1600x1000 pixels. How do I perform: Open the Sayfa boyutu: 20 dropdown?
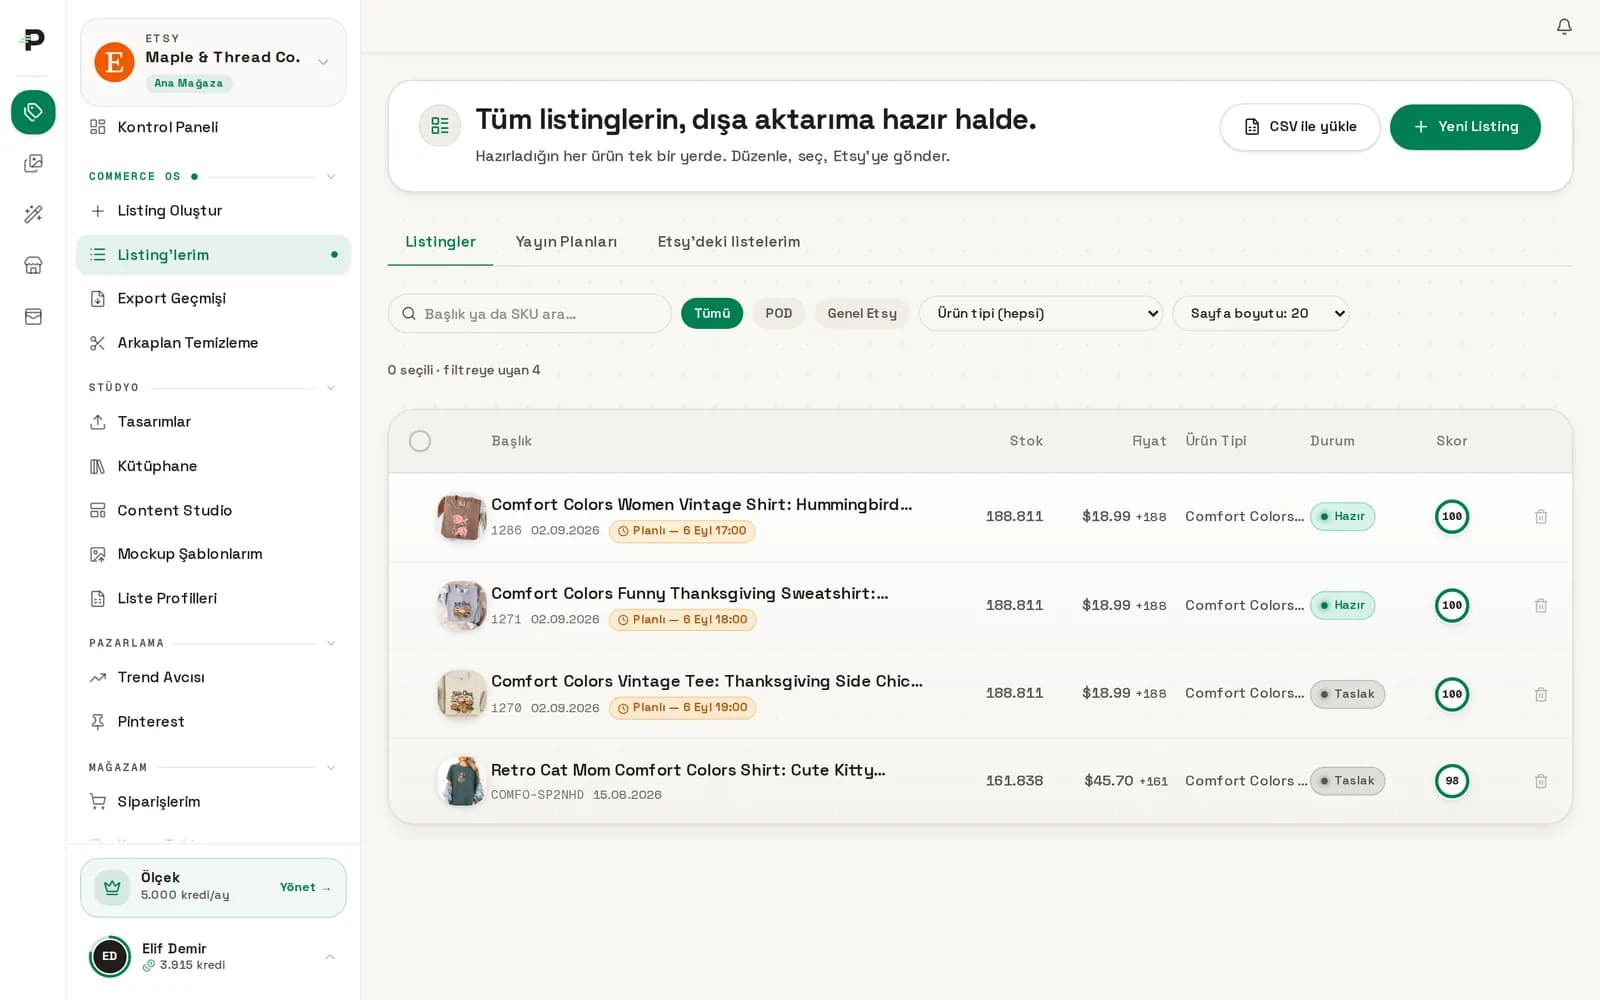point(1260,313)
